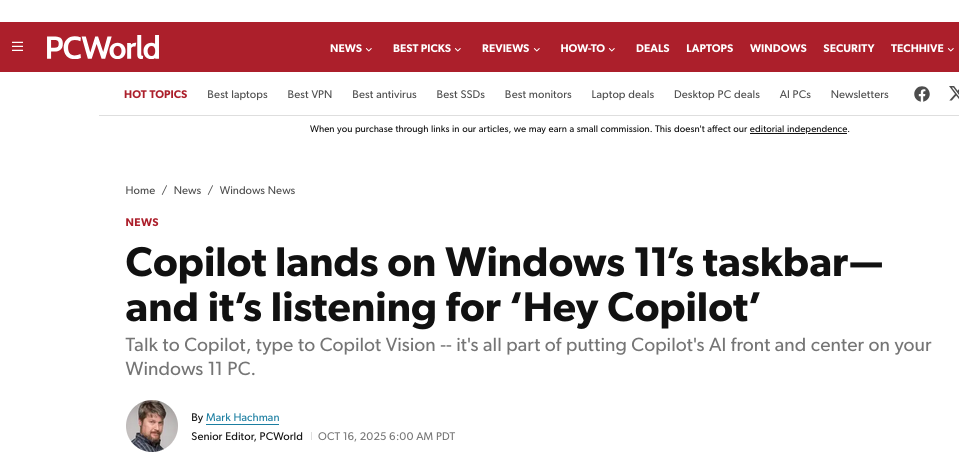Open the Deals menu item
959x464 pixels.
[652, 48]
